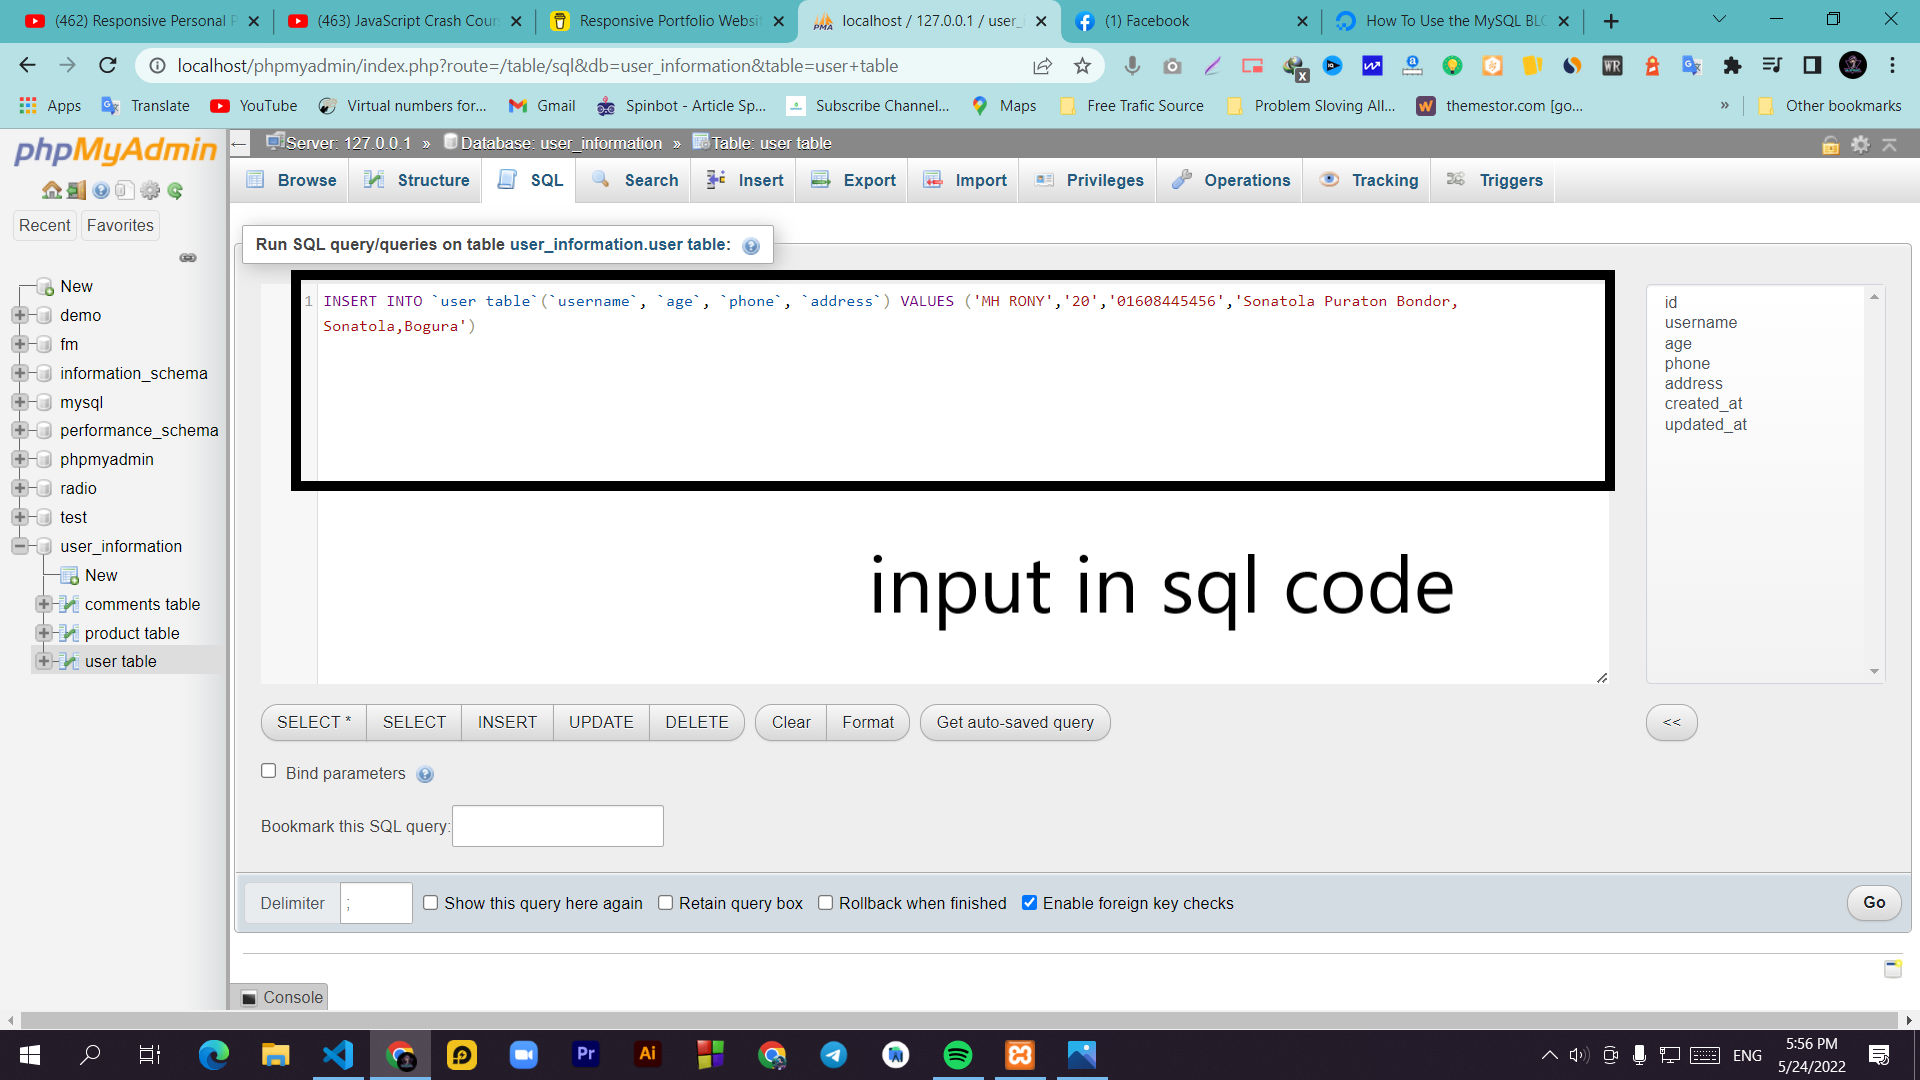
Task: Expand the product table node
Action: pos(43,633)
